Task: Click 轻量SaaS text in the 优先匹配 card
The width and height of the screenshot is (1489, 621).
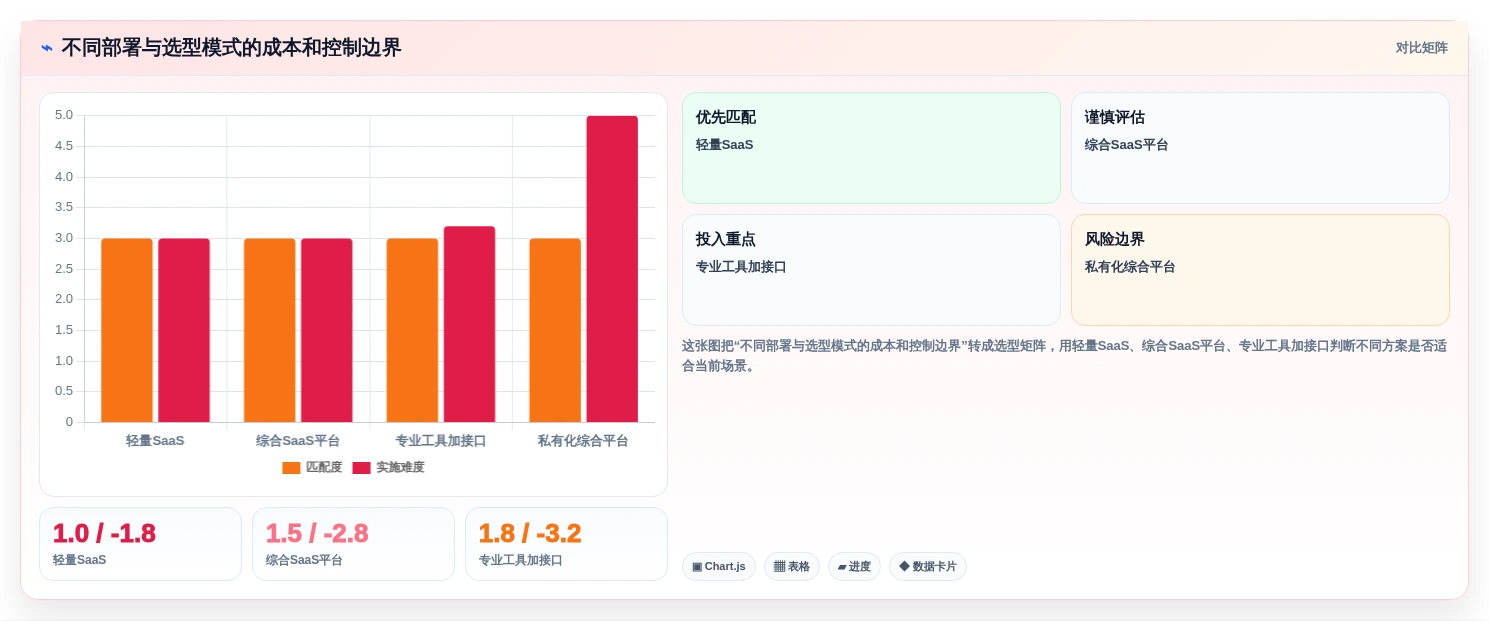Action: click(x=725, y=145)
